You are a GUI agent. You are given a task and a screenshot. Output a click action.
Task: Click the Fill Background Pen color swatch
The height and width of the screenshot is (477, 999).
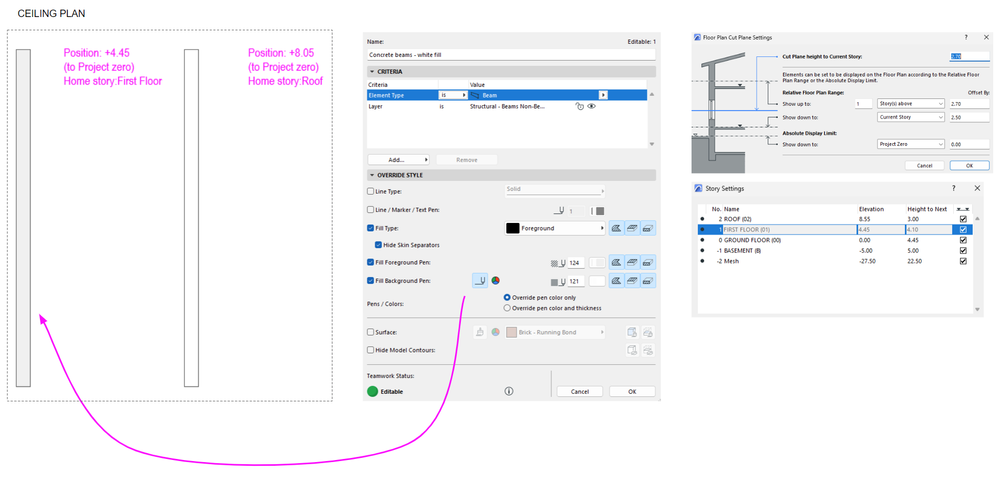click(598, 280)
